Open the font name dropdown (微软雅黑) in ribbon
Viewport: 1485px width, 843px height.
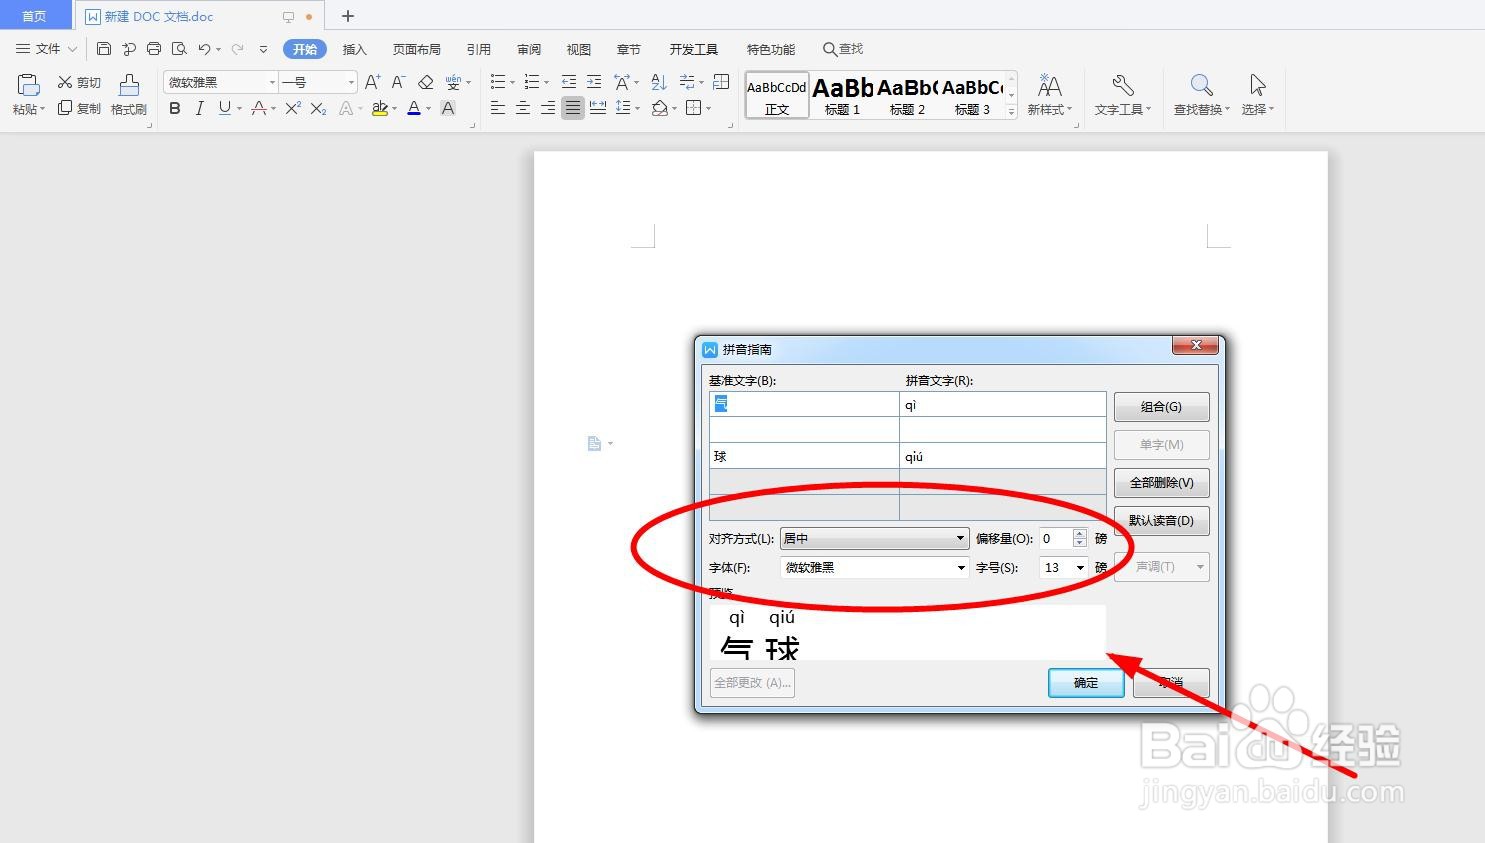click(272, 82)
